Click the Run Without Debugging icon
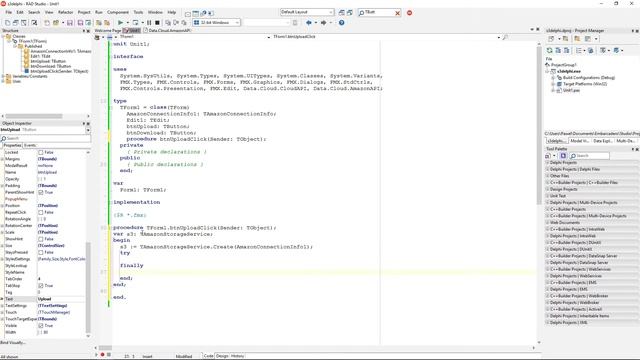 click(x=136, y=23)
